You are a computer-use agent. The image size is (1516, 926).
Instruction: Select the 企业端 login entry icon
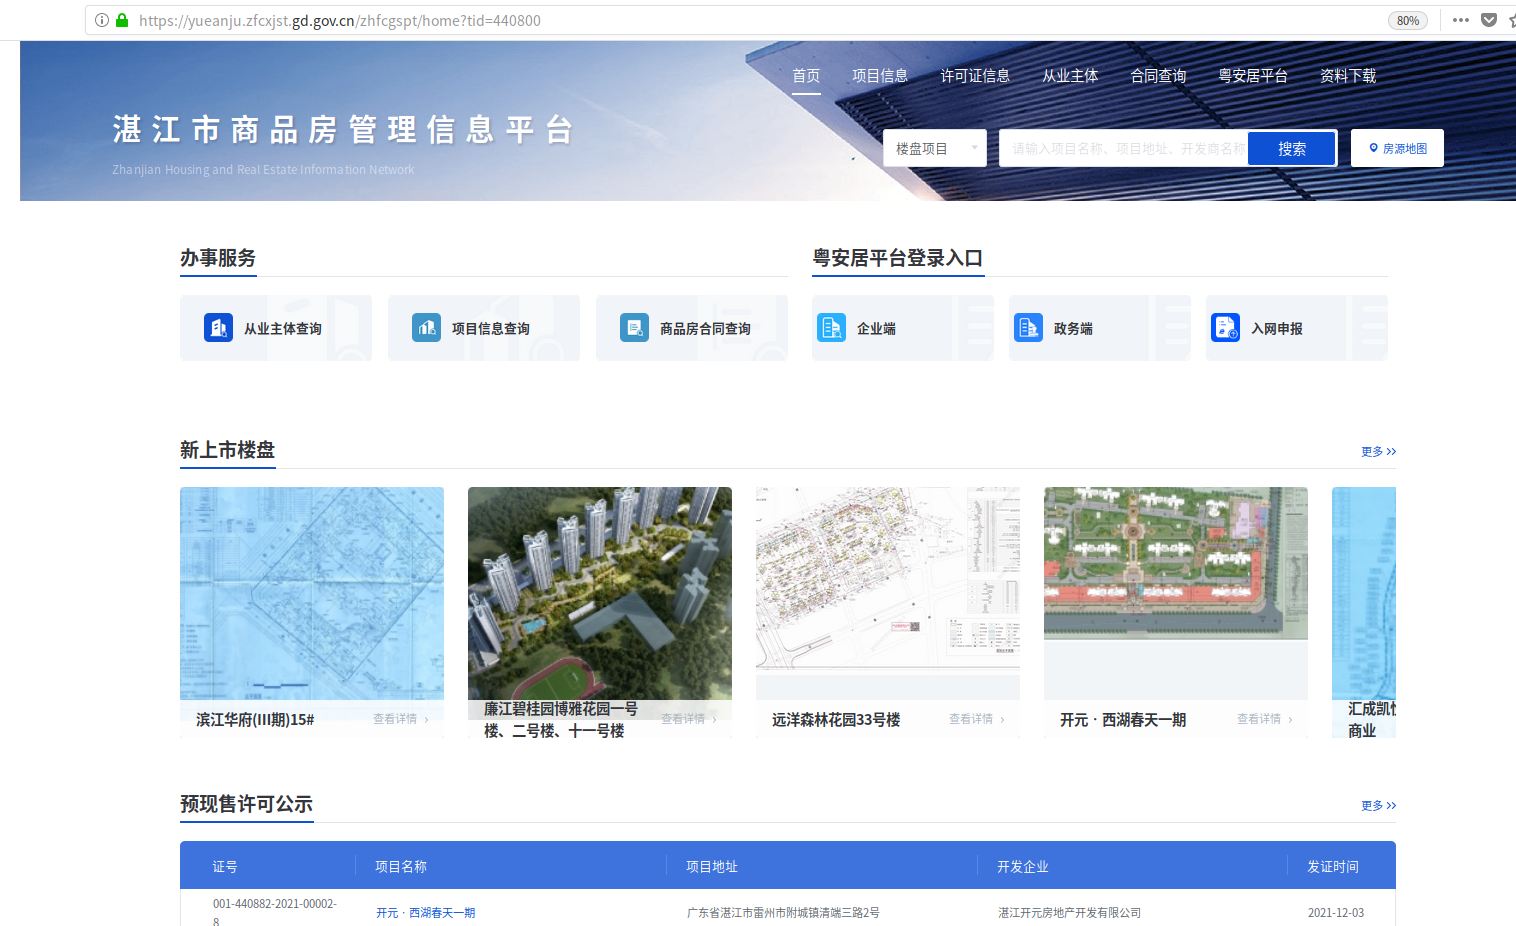(x=831, y=327)
